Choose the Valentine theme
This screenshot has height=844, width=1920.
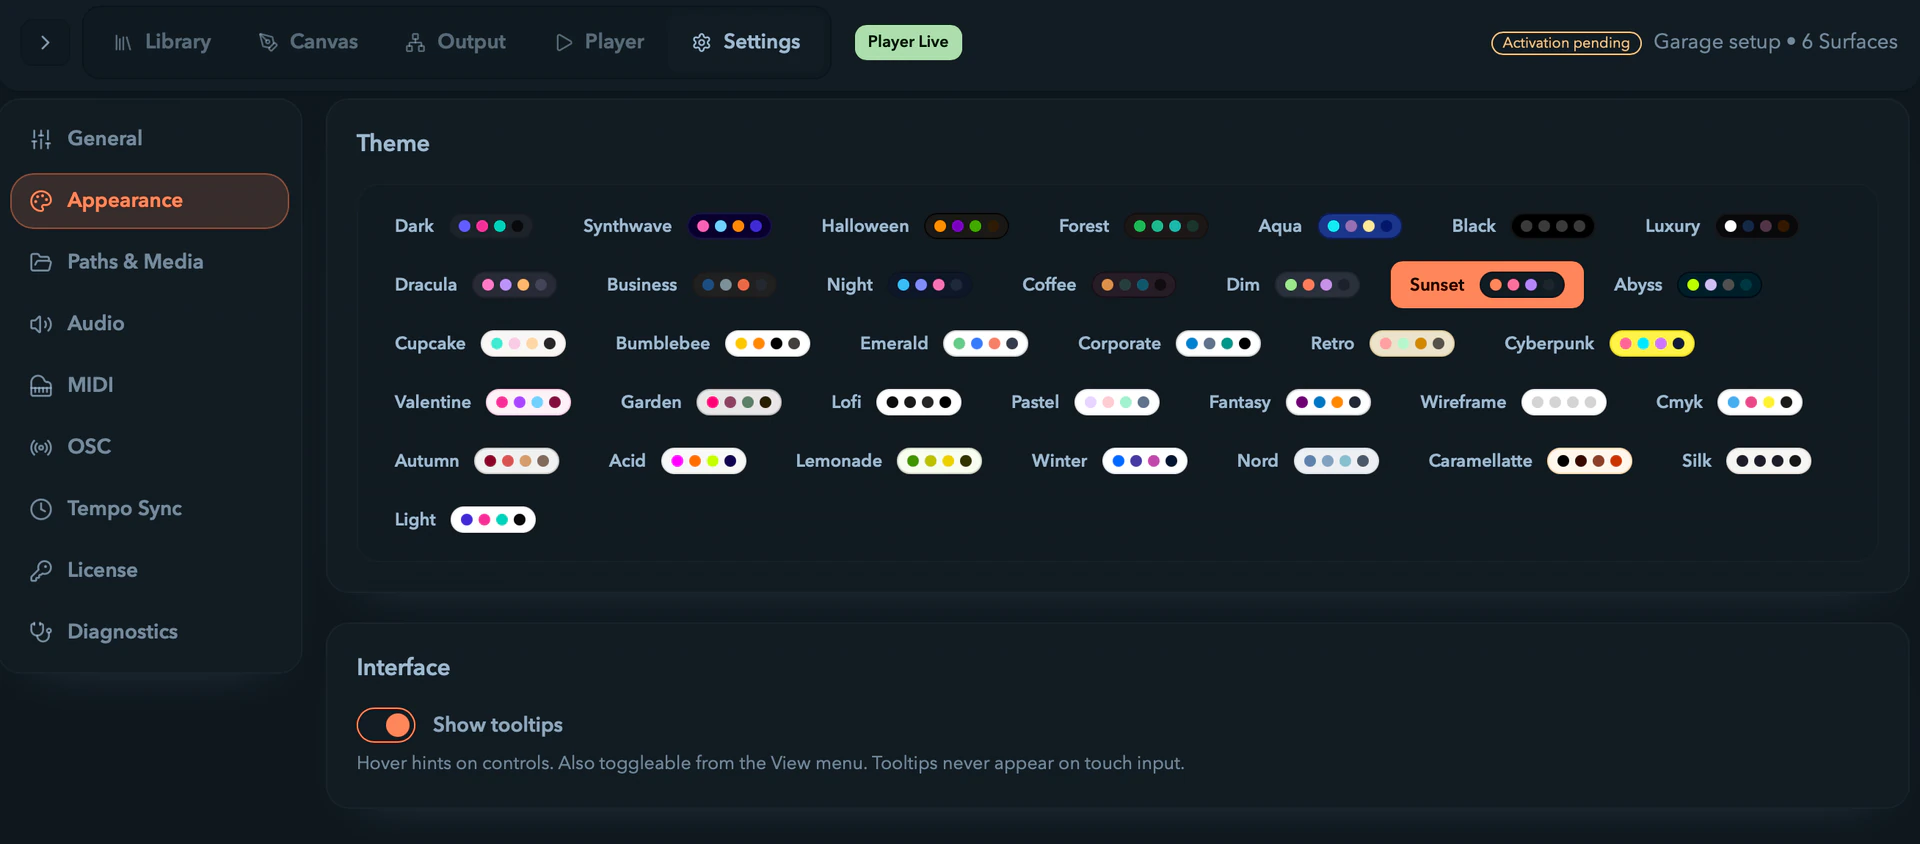pyautogui.click(x=482, y=403)
